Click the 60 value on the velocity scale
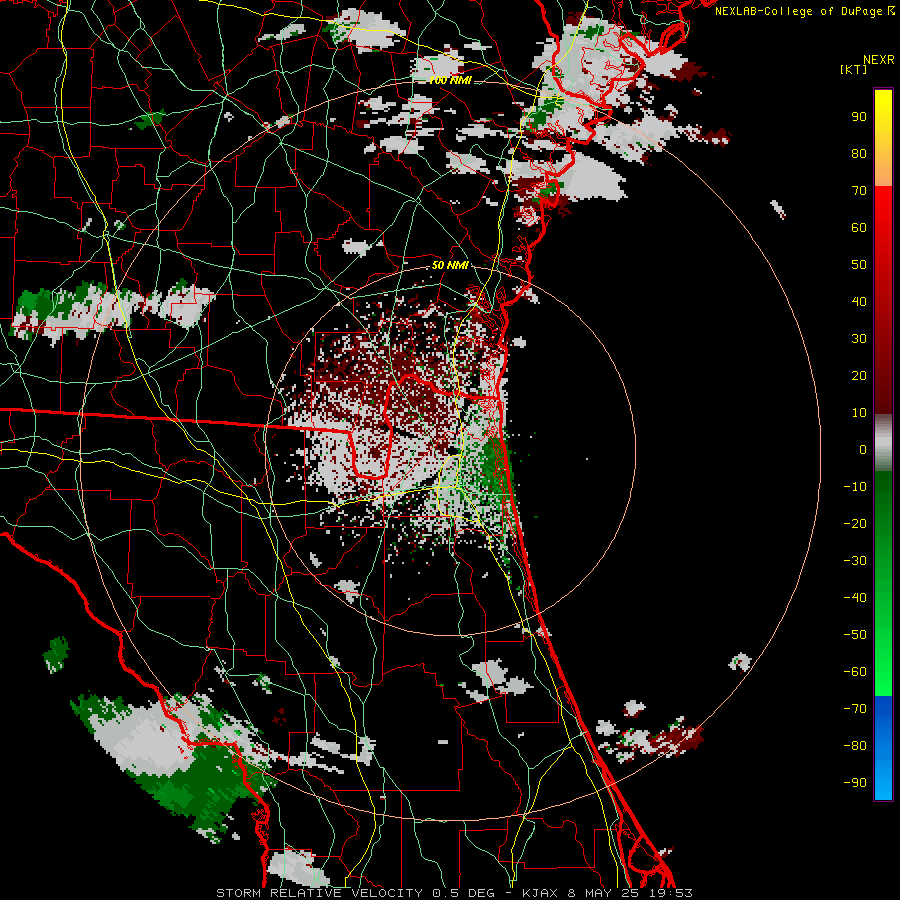Image resolution: width=900 pixels, height=900 pixels. pyautogui.click(x=859, y=228)
